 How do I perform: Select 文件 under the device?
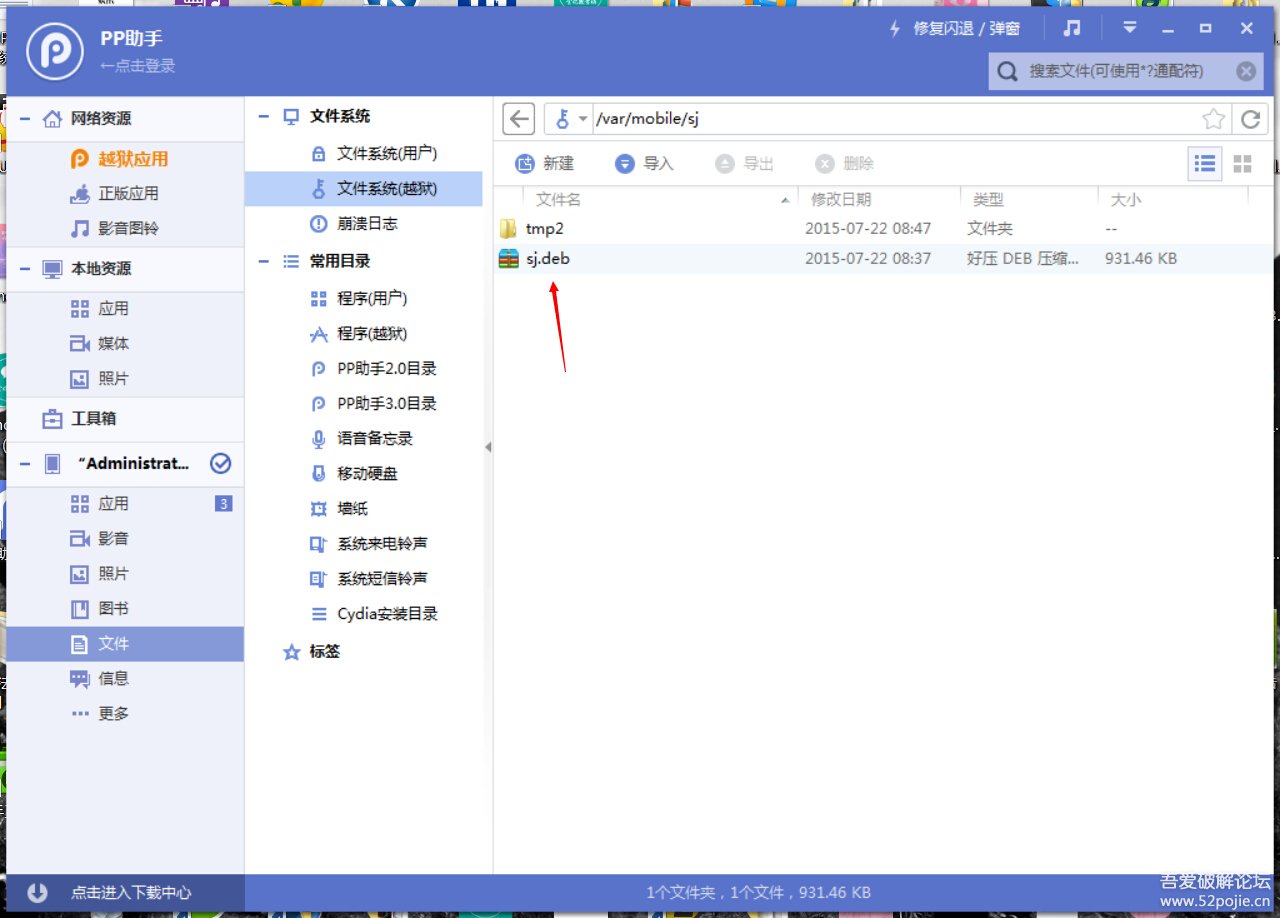pos(125,644)
